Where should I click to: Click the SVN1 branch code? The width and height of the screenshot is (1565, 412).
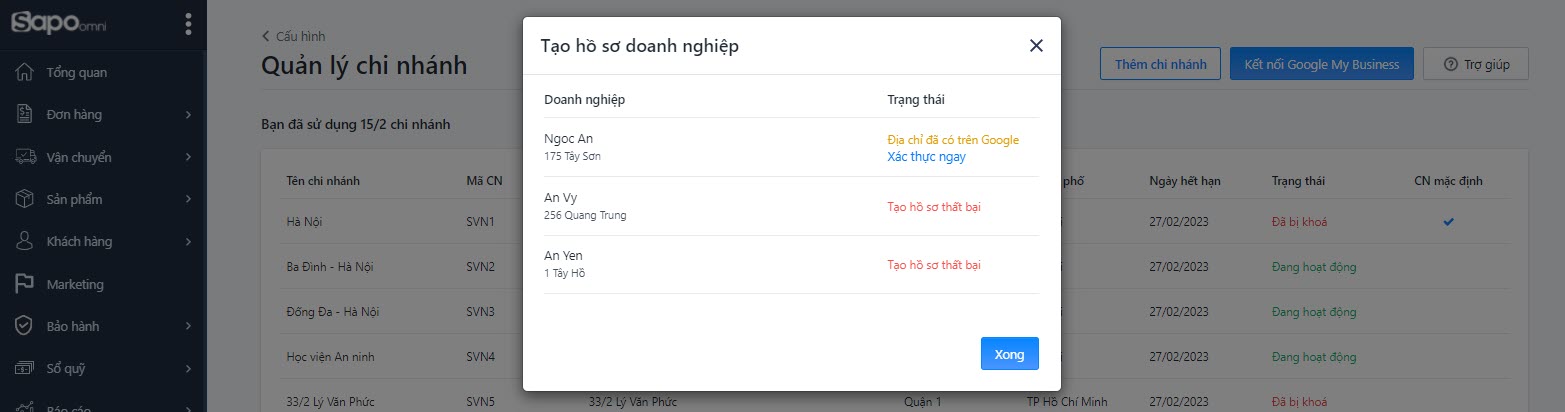click(481, 221)
